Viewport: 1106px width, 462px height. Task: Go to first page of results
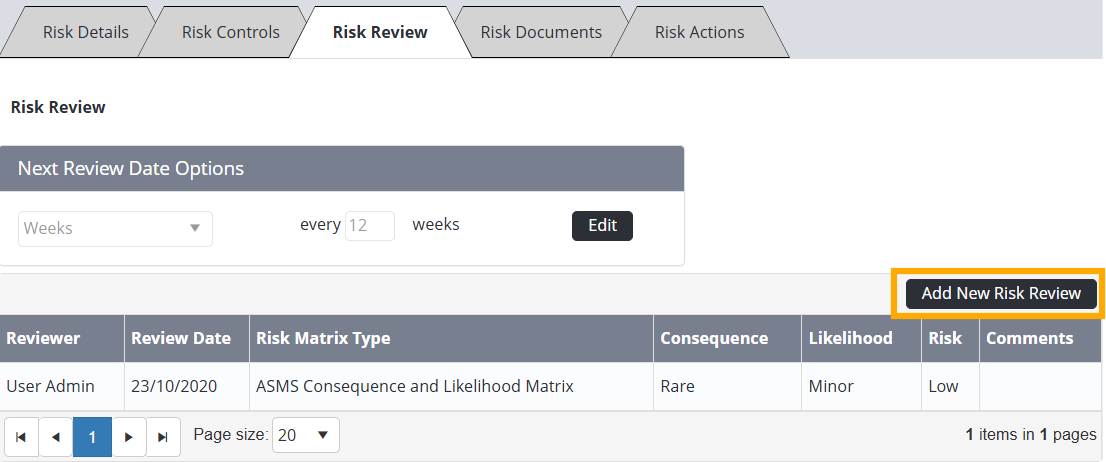20,437
